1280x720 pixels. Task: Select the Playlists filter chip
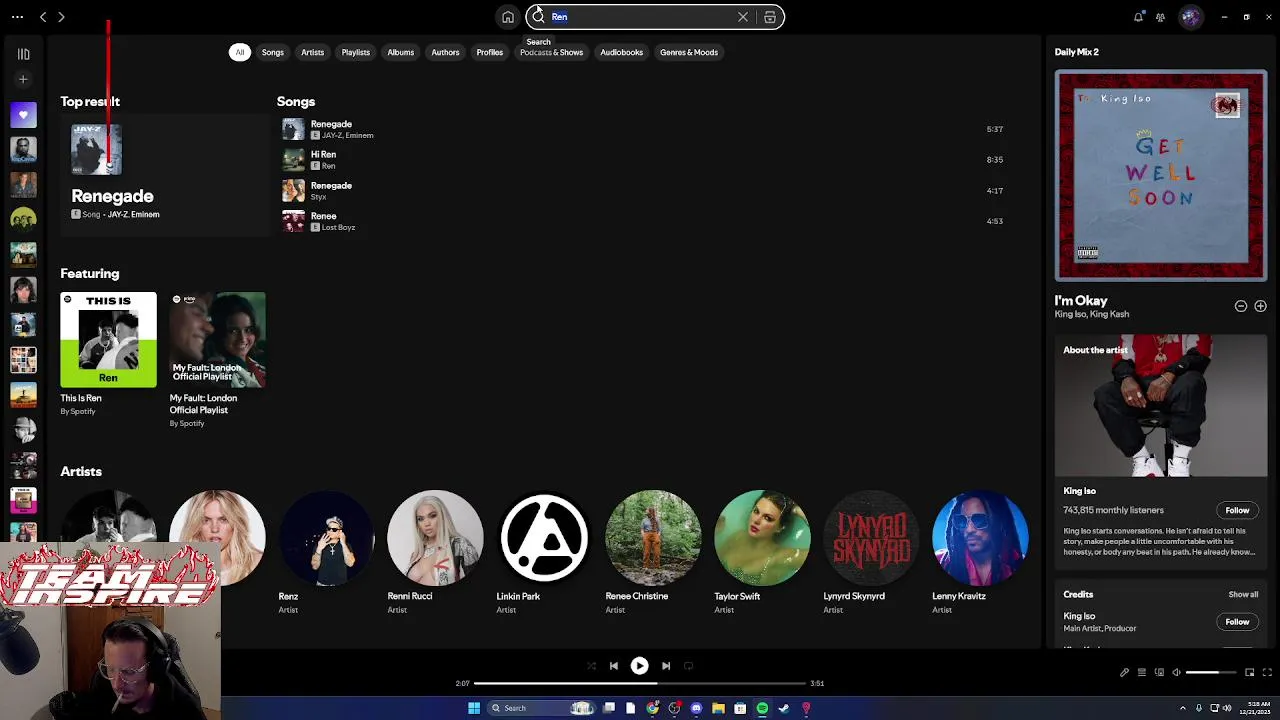(x=356, y=52)
